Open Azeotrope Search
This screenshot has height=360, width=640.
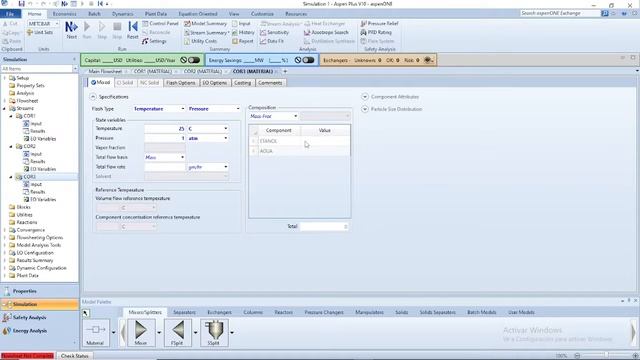click(326, 32)
